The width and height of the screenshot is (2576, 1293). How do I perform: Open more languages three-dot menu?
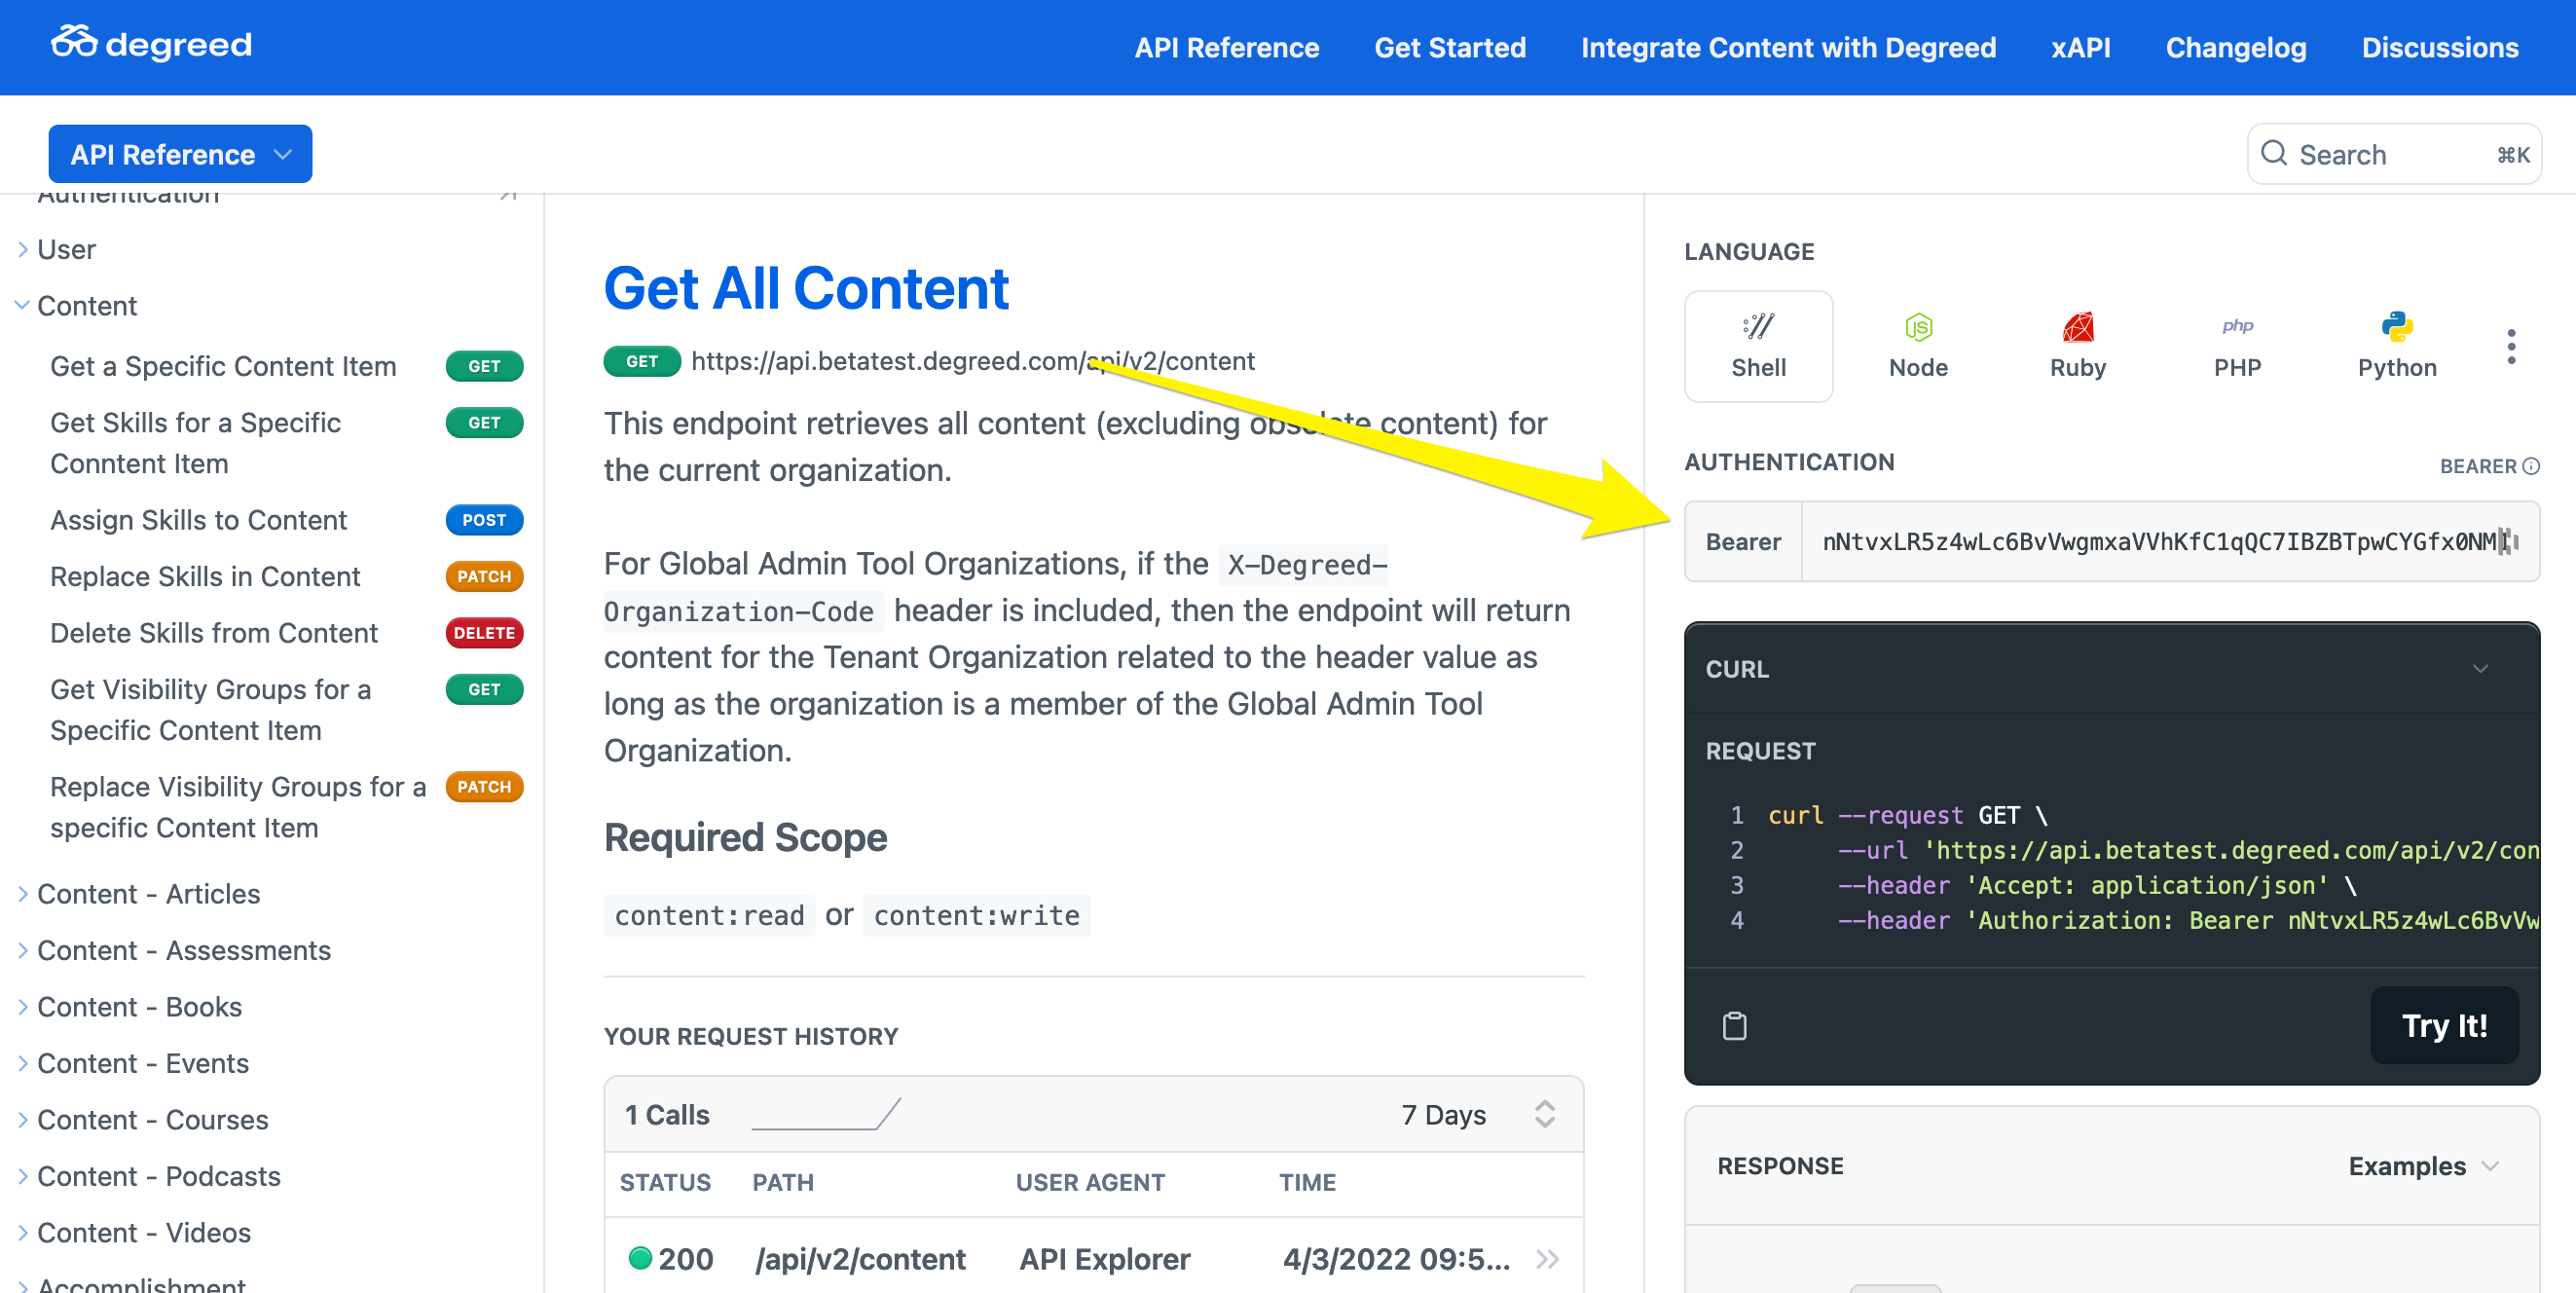point(2510,346)
